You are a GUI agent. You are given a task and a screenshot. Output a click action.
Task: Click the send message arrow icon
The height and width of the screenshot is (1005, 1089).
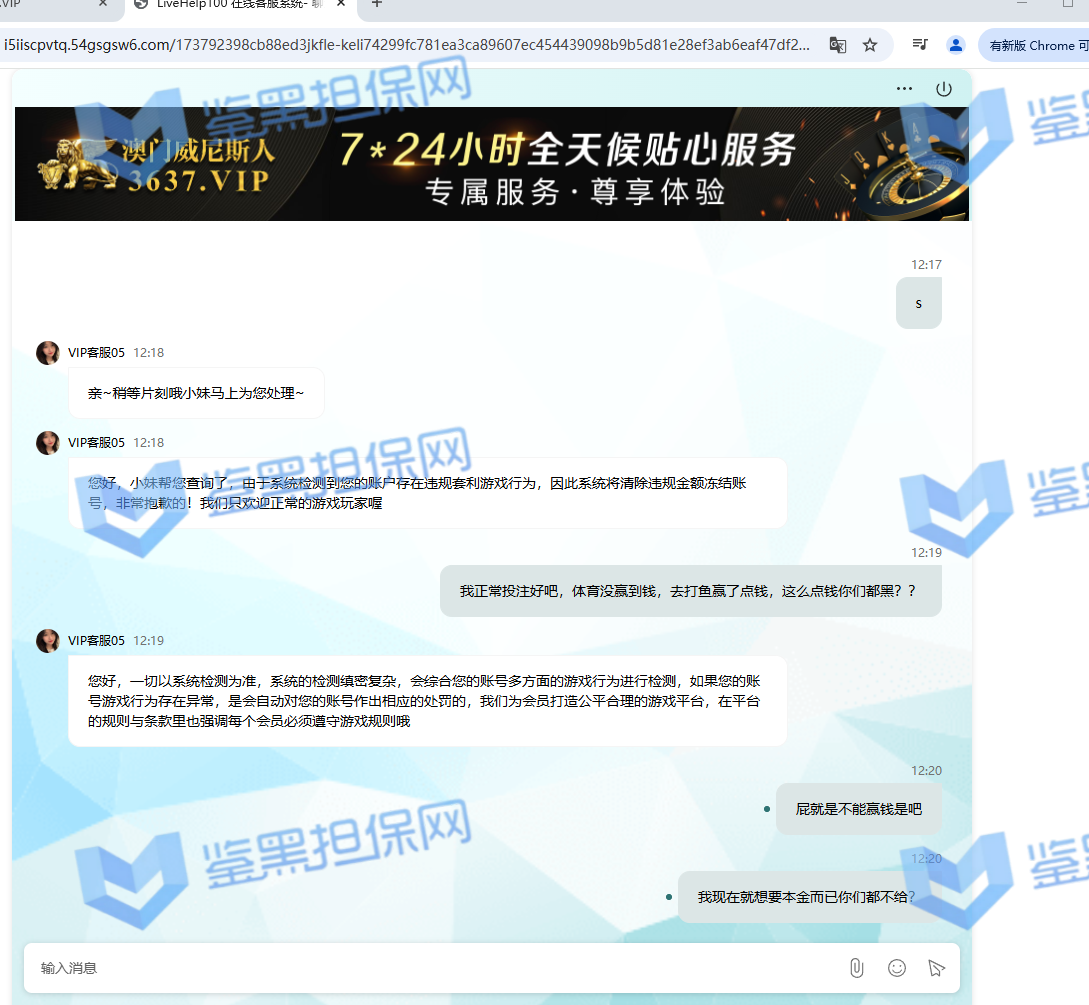click(936, 967)
